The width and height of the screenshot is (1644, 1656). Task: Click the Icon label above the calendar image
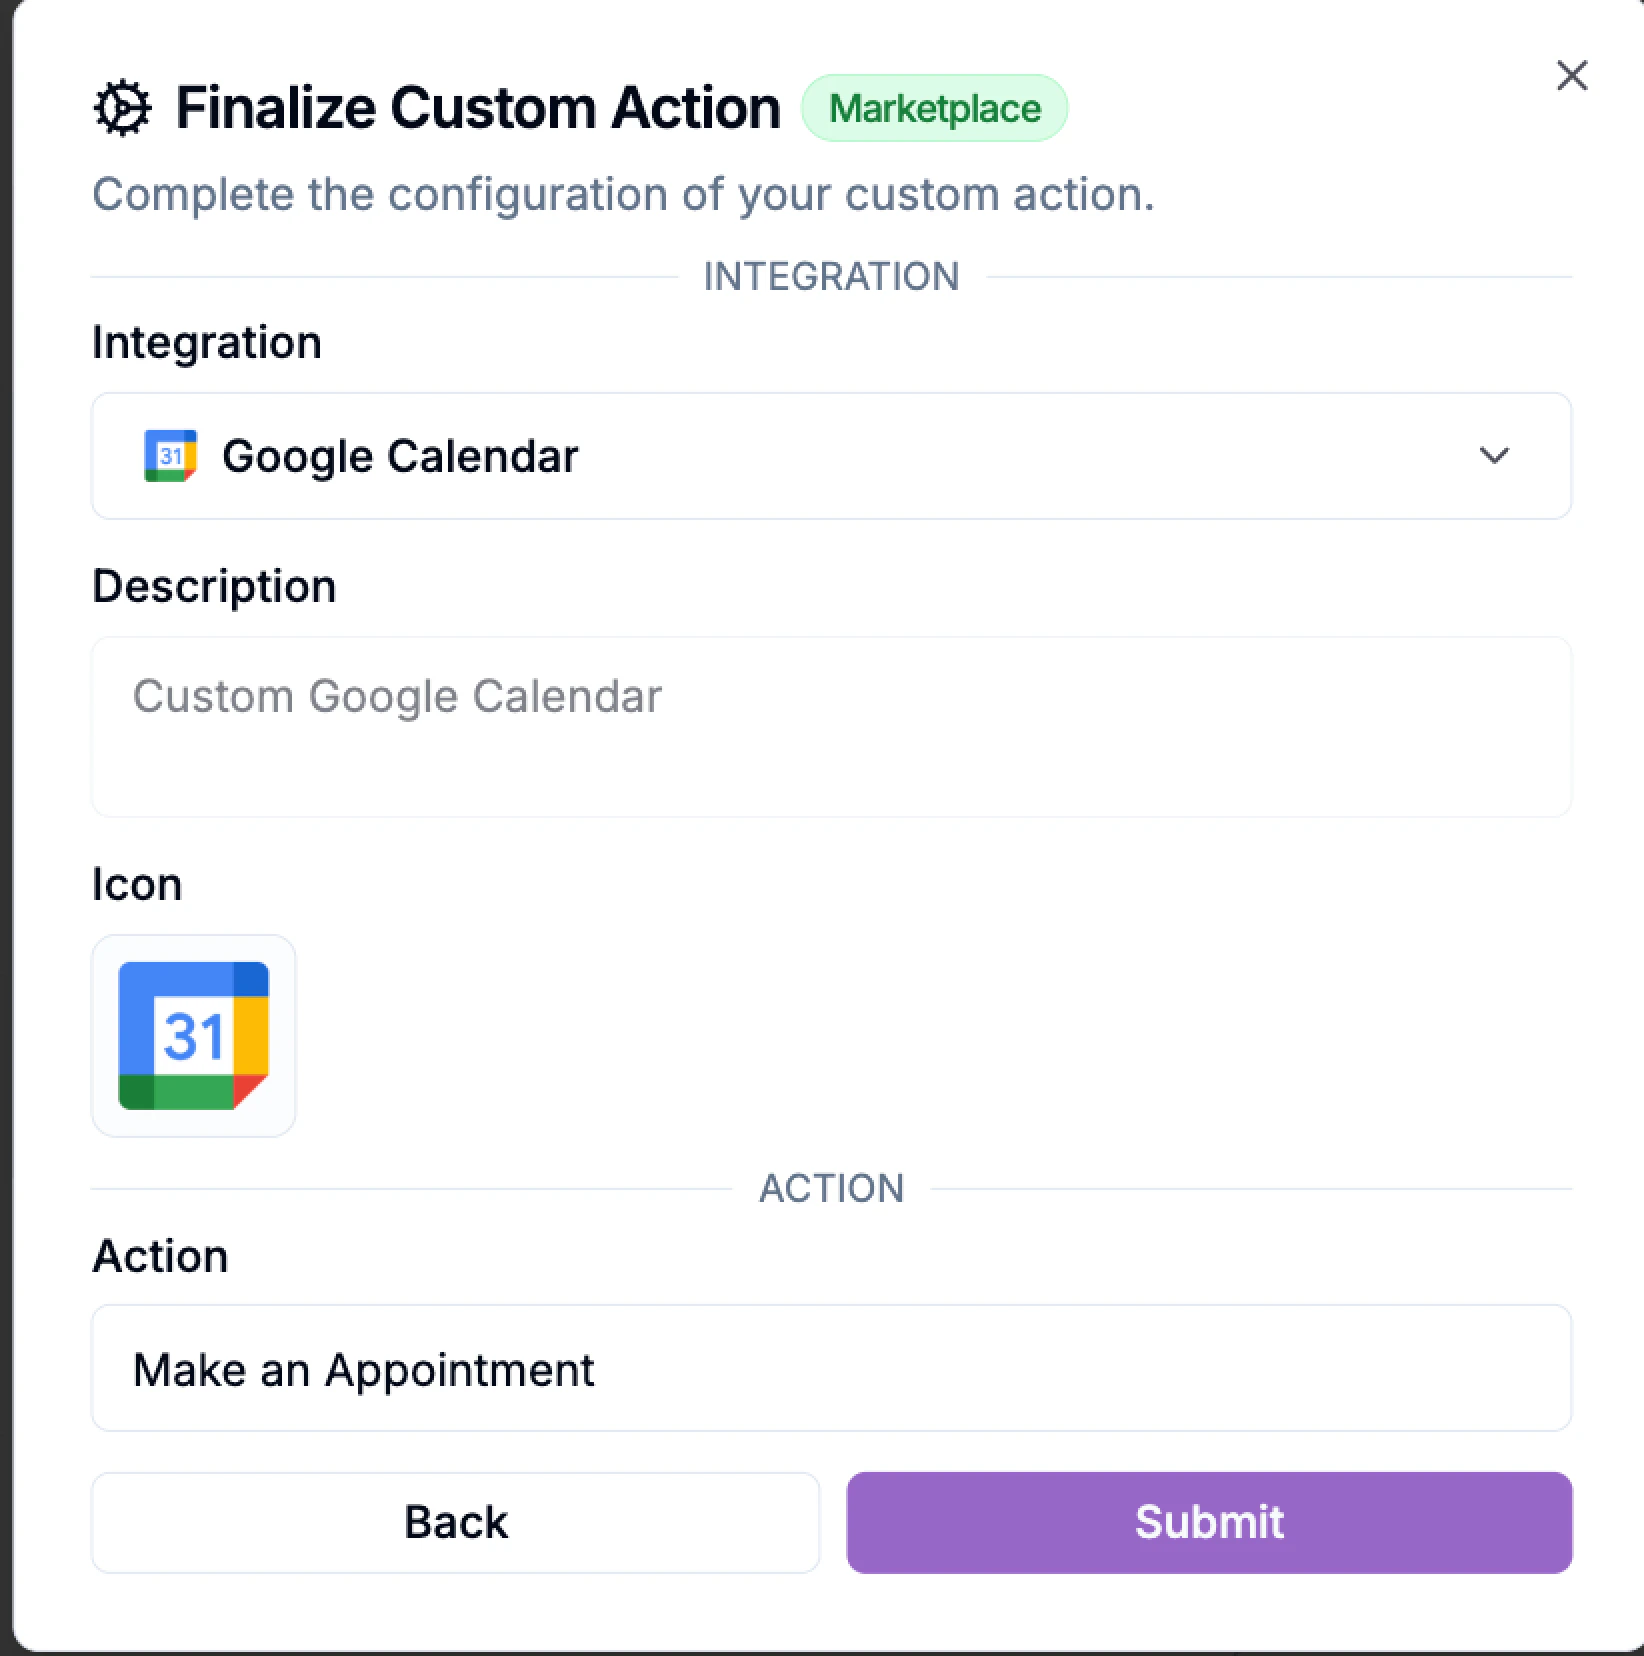pos(137,883)
